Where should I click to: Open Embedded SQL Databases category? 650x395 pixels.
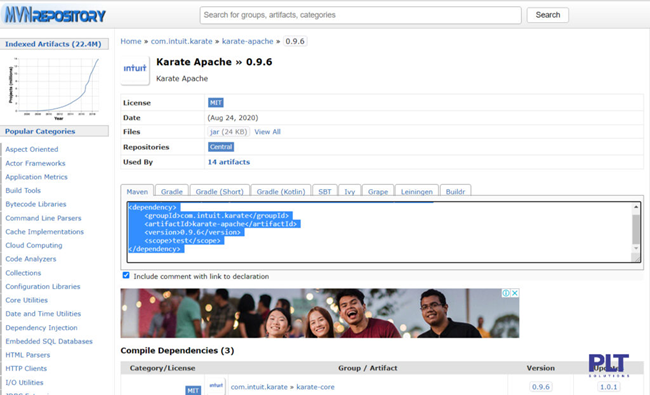click(49, 342)
